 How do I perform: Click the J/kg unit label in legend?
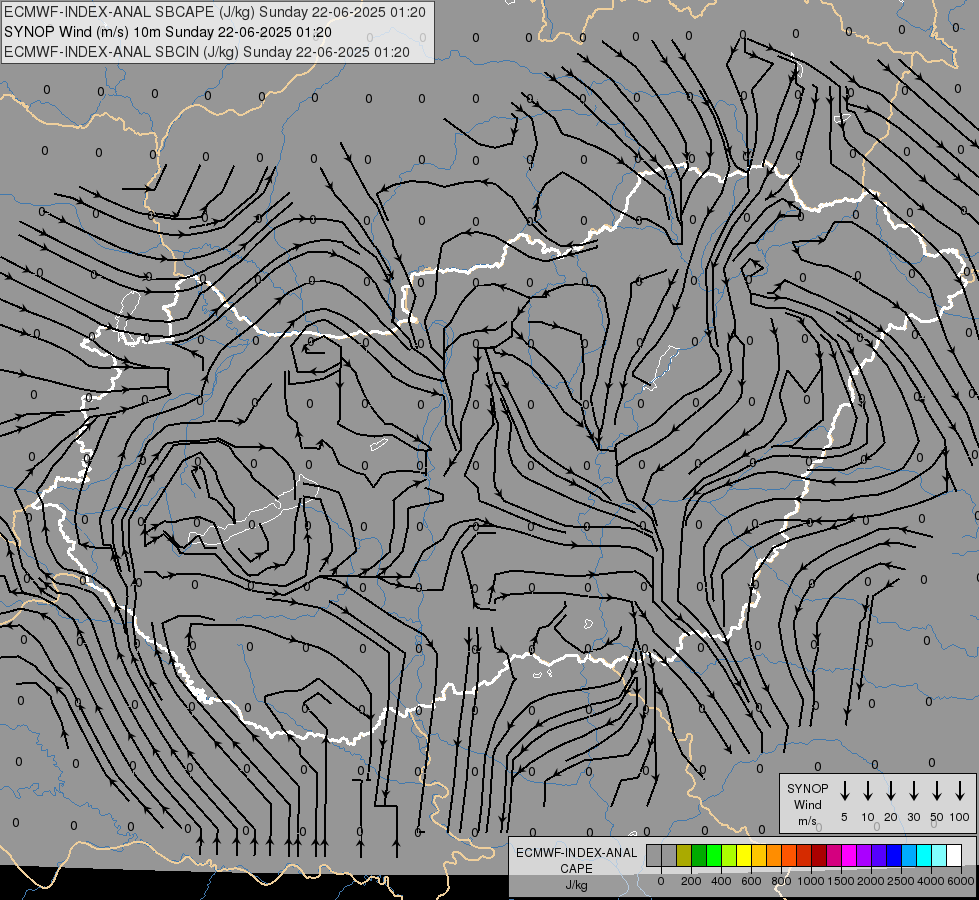(x=576, y=885)
